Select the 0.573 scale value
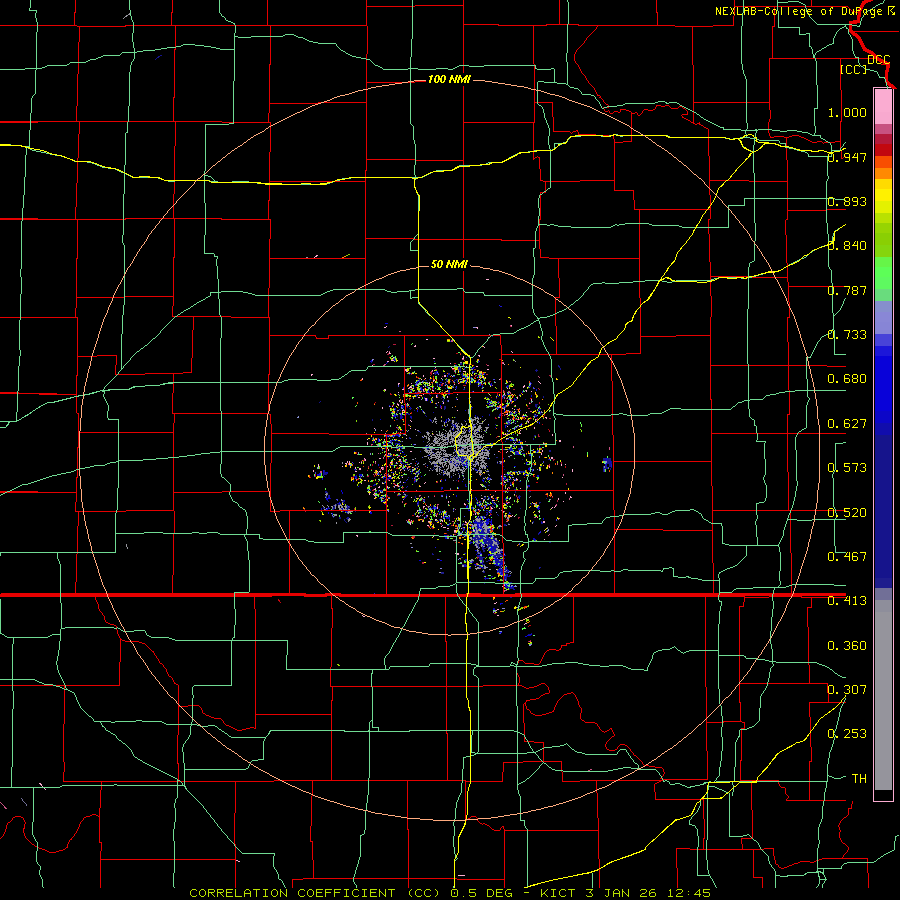900x900 pixels. pyautogui.click(x=847, y=468)
